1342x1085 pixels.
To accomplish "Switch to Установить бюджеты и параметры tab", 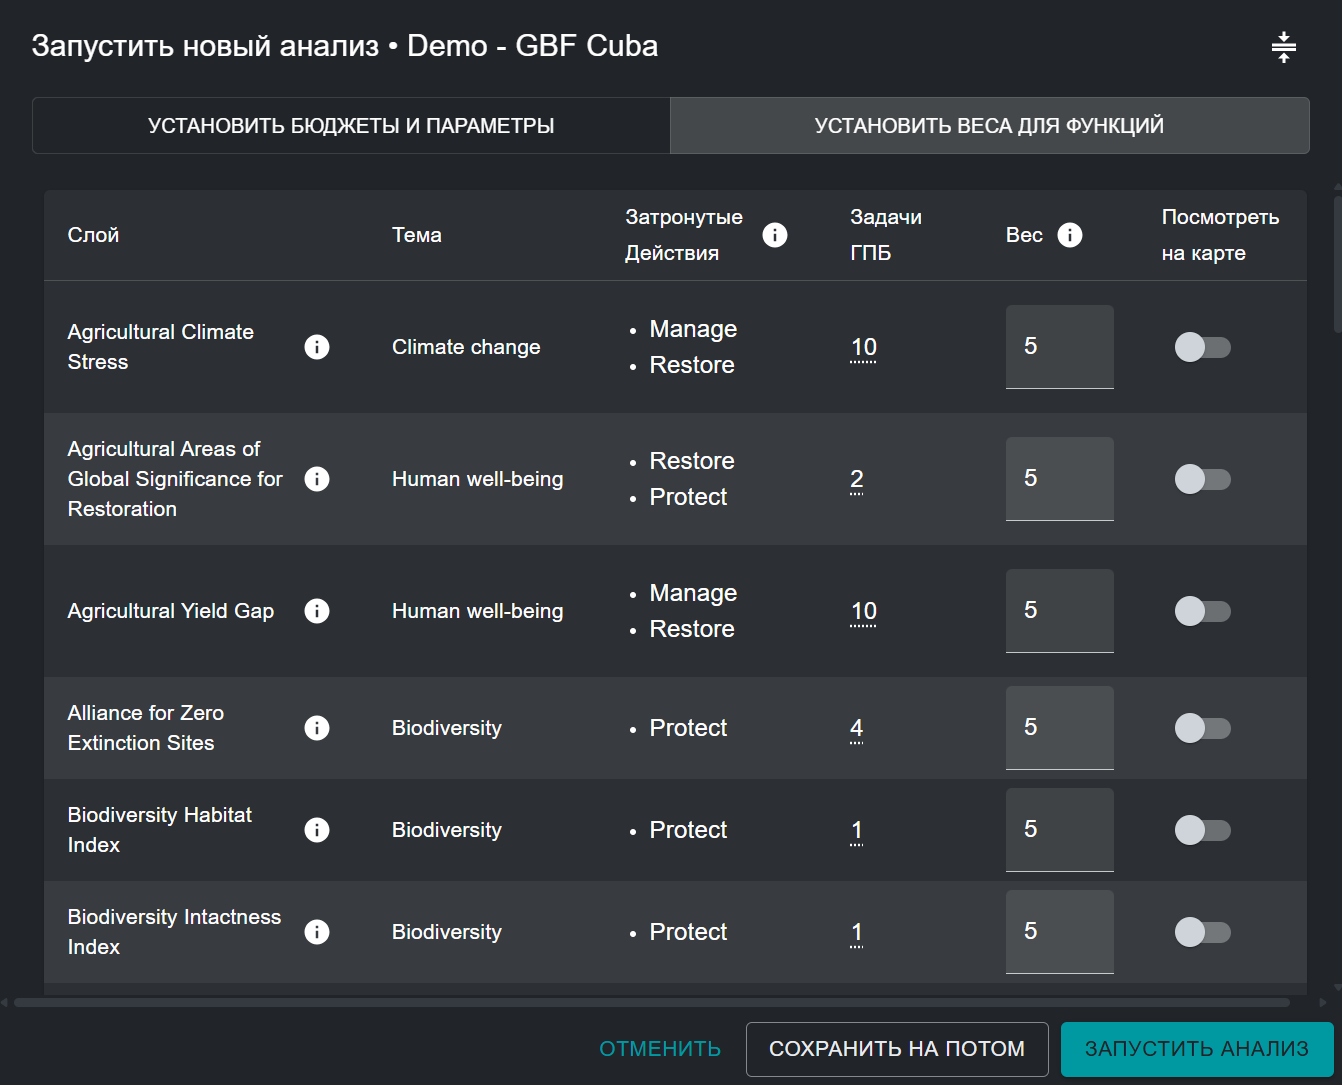I will (x=351, y=126).
